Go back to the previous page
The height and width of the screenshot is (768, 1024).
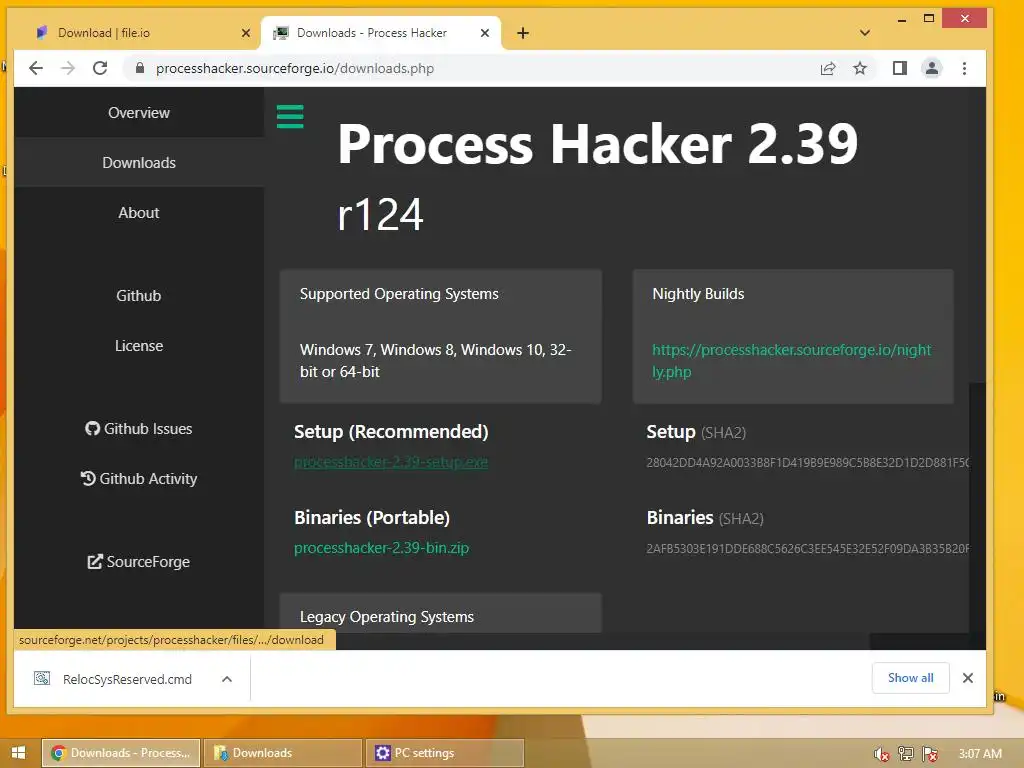36,68
